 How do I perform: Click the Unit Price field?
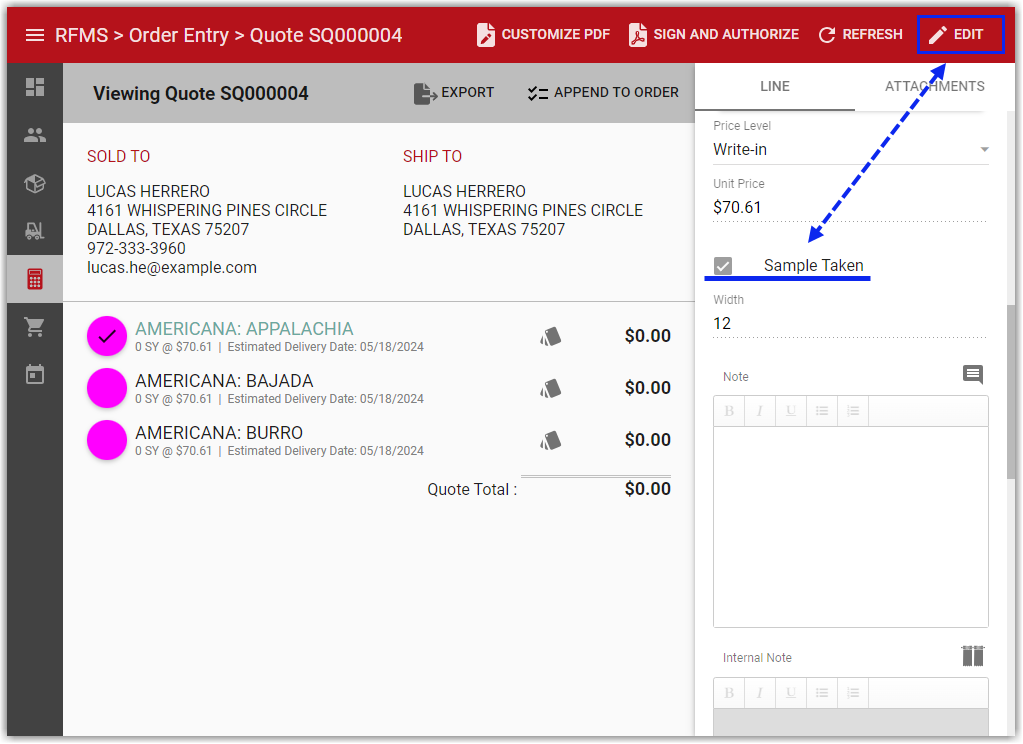point(850,208)
